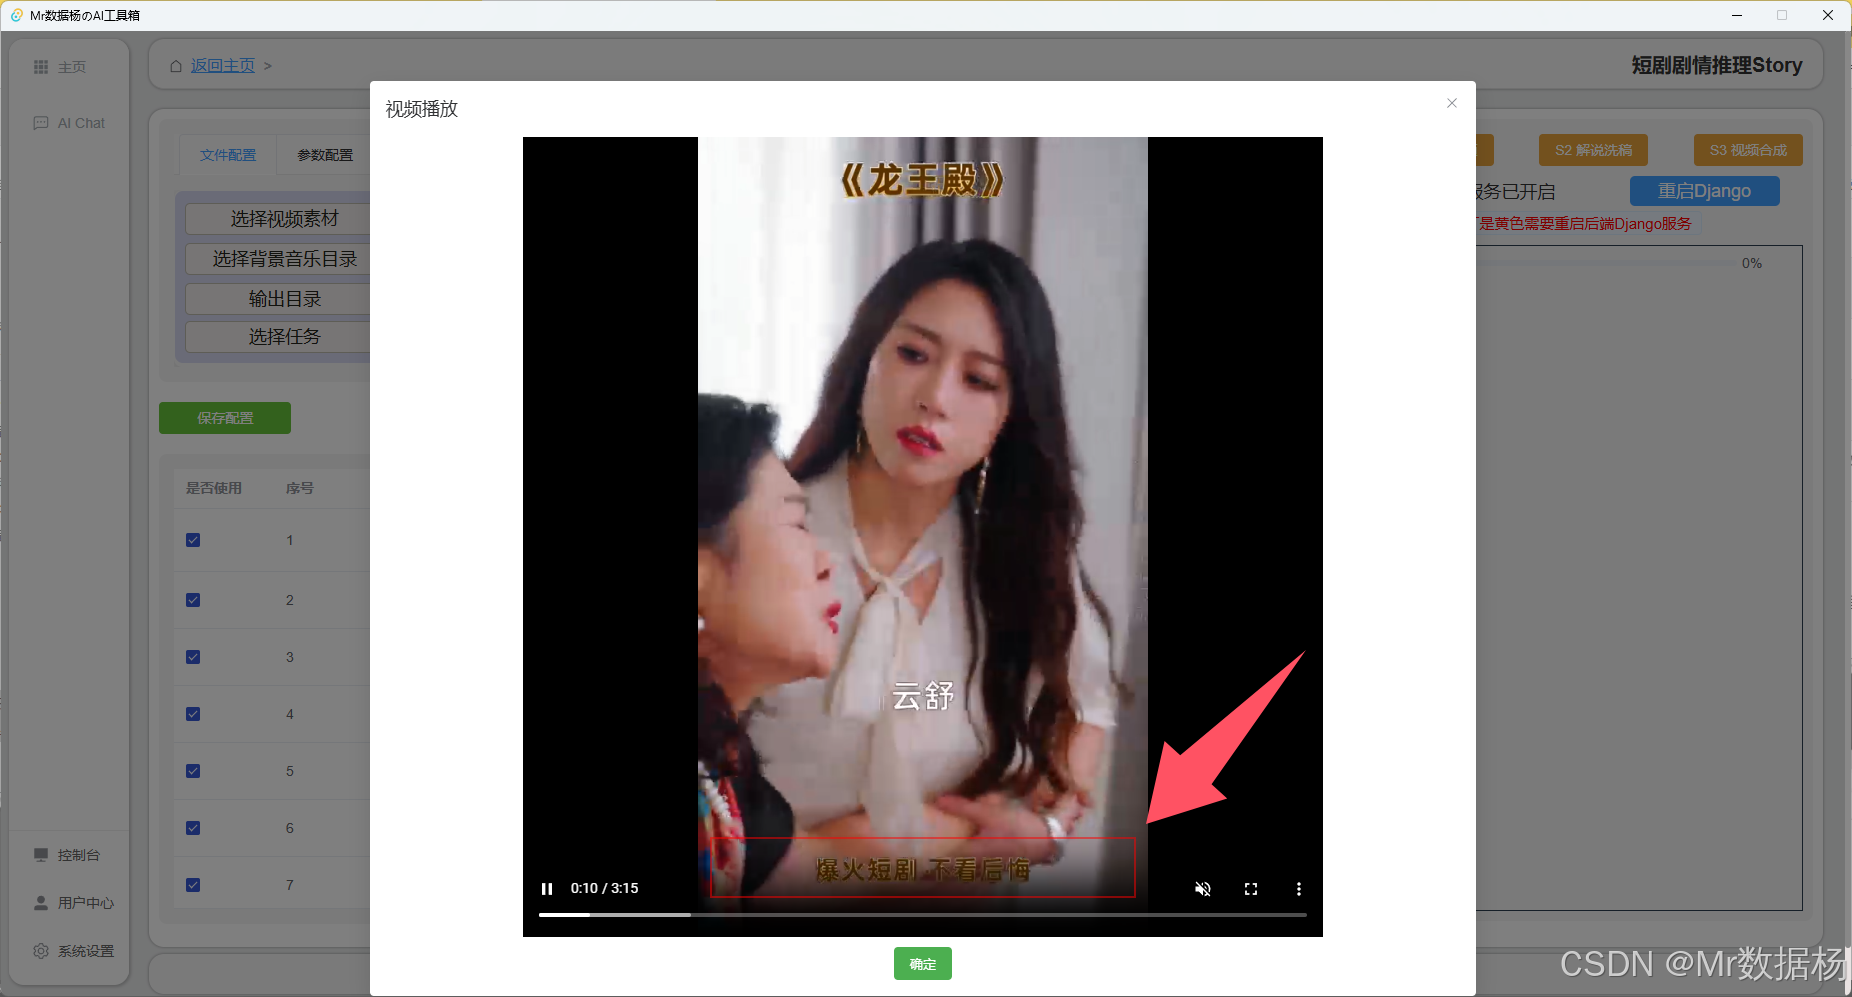Uncheck the checkbox in row 4

coord(193,714)
